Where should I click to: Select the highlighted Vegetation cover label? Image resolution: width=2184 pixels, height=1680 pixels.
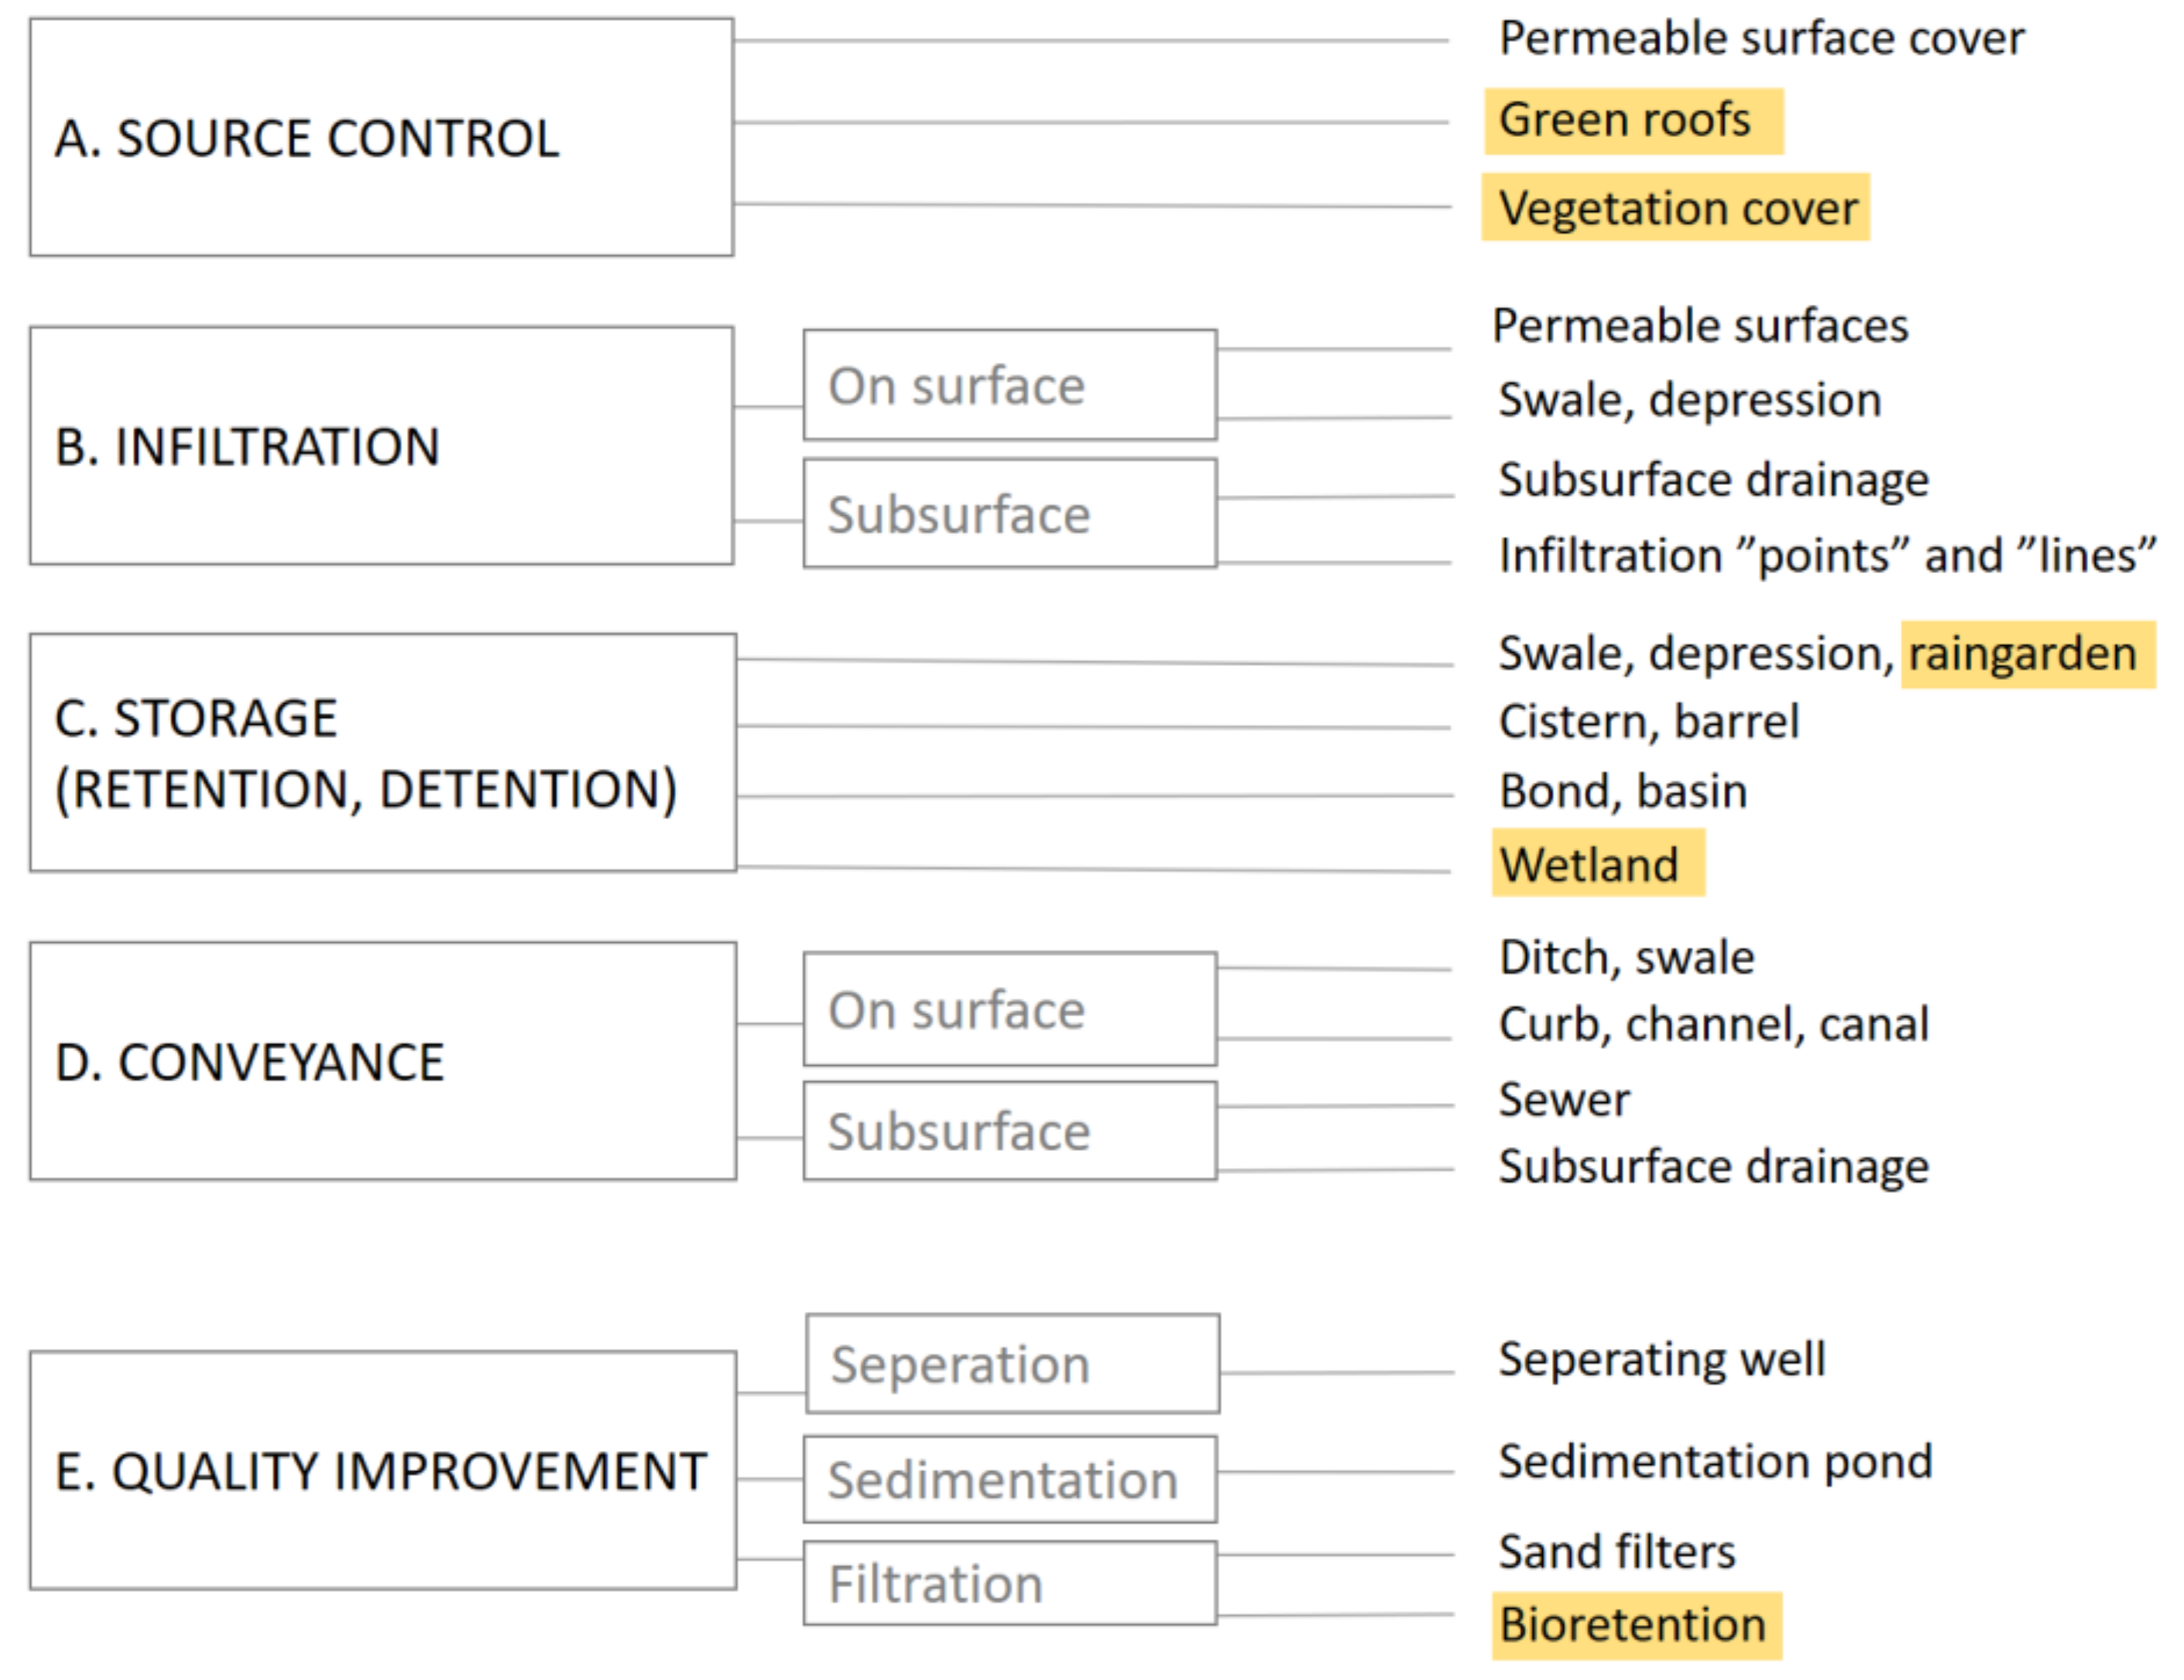[x=1676, y=208]
